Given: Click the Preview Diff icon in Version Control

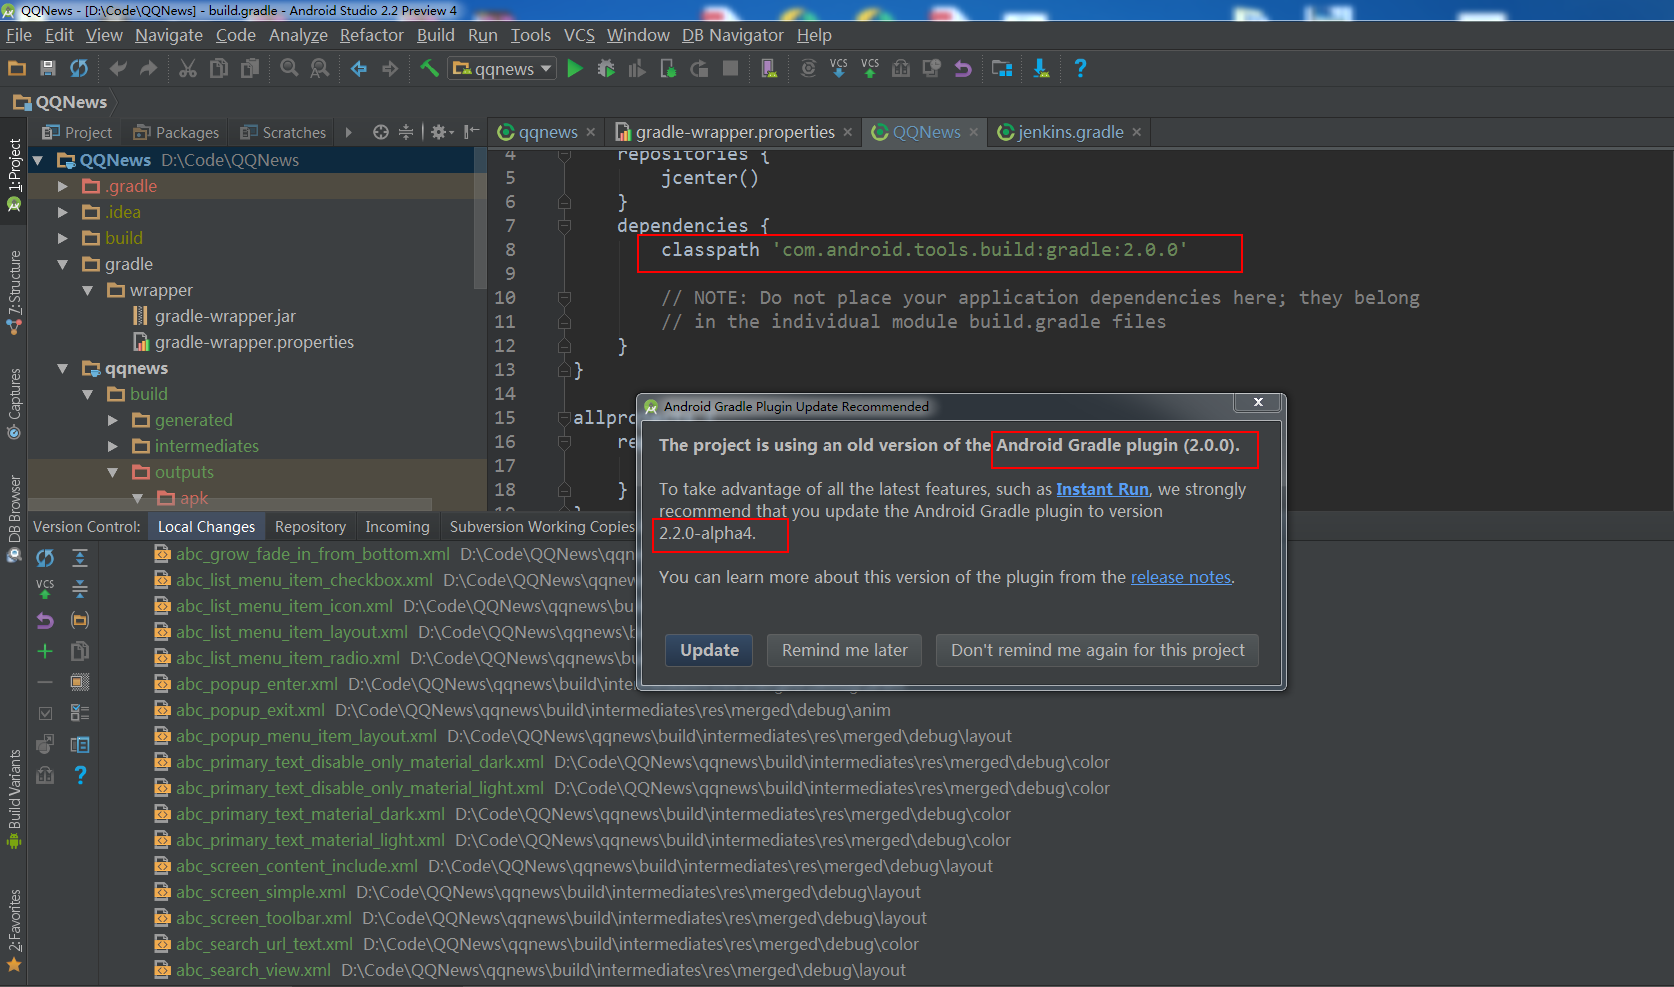Looking at the screenshot, I should point(80,744).
